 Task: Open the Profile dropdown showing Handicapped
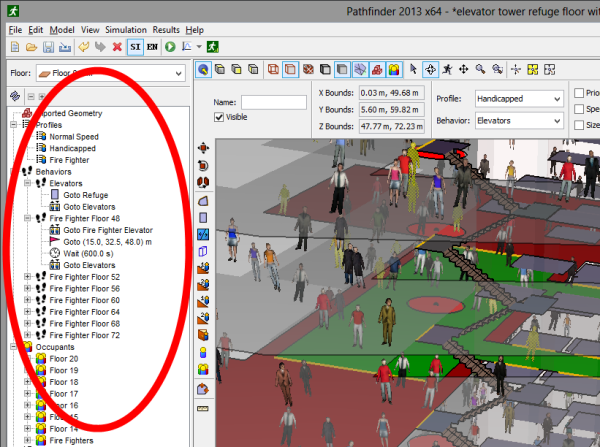(x=519, y=99)
